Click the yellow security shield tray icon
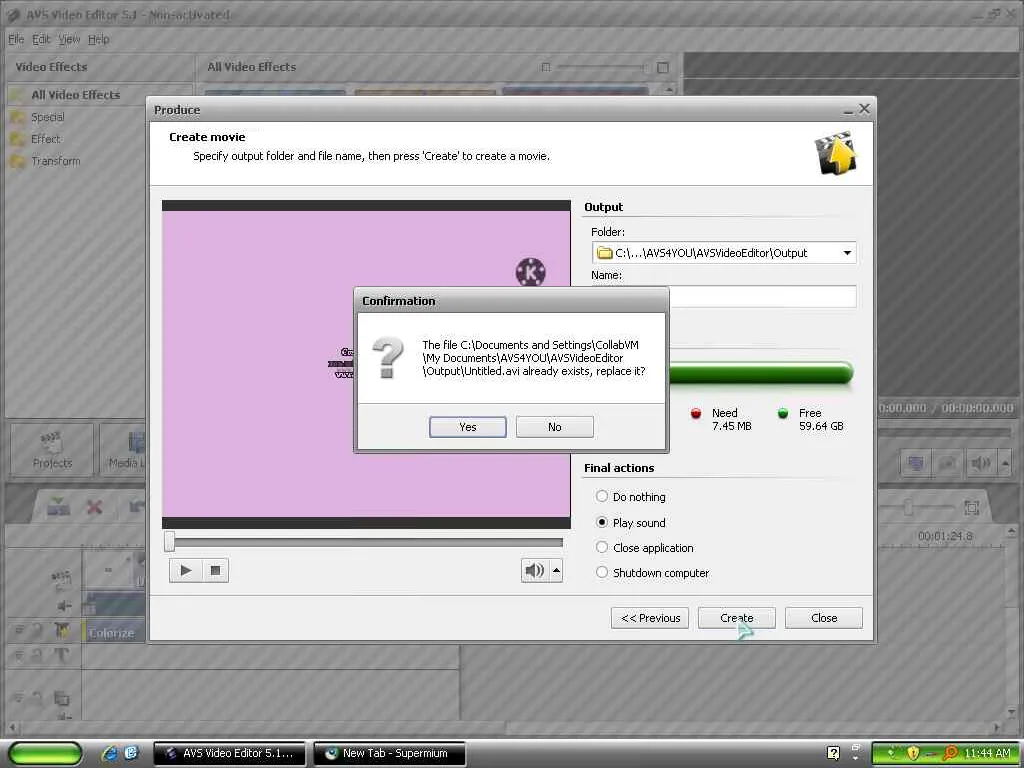Viewport: 1024px width, 768px height. pos(913,753)
